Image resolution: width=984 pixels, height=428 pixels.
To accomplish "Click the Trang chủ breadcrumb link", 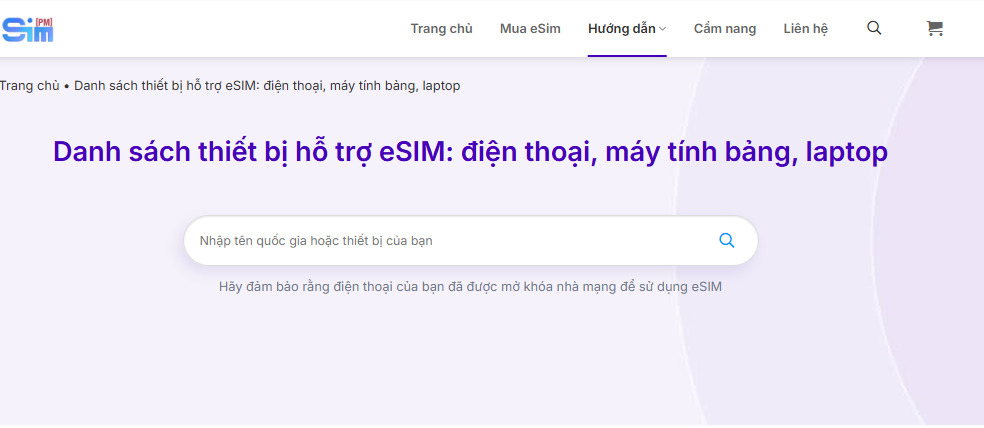I will (29, 86).
